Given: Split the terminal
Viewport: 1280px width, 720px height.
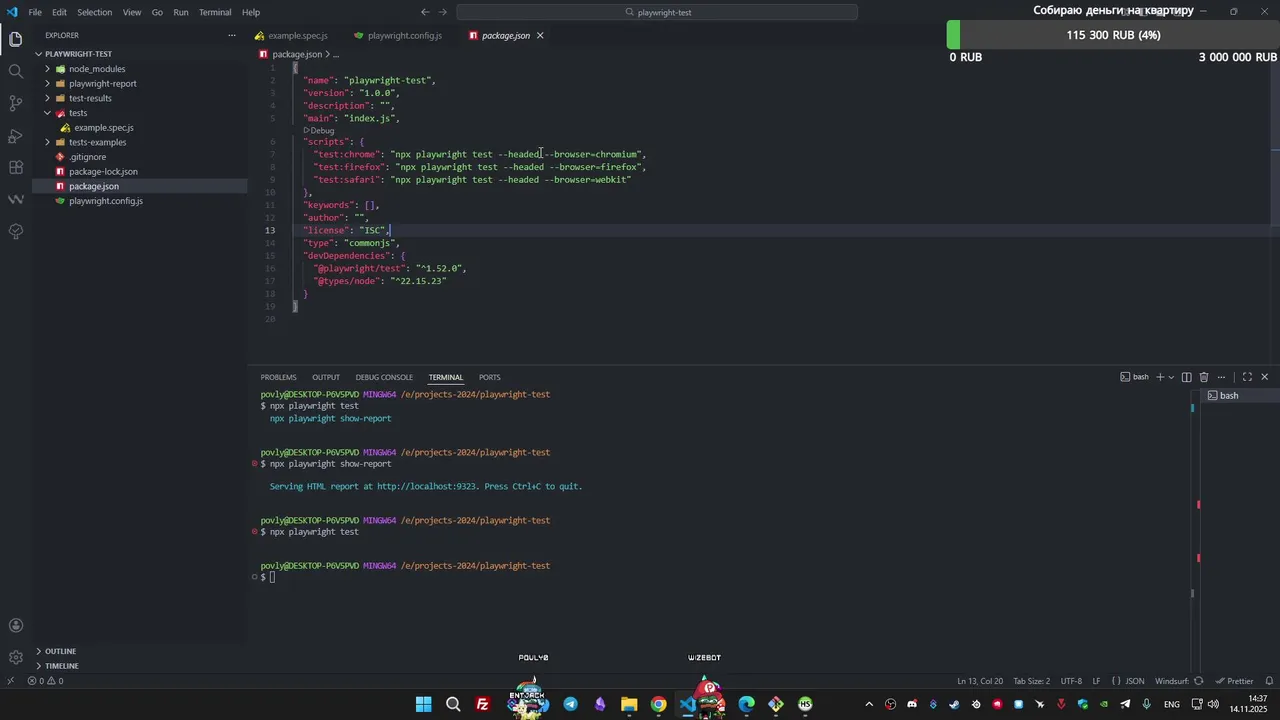Looking at the screenshot, I should click(x=1186, y=377).
